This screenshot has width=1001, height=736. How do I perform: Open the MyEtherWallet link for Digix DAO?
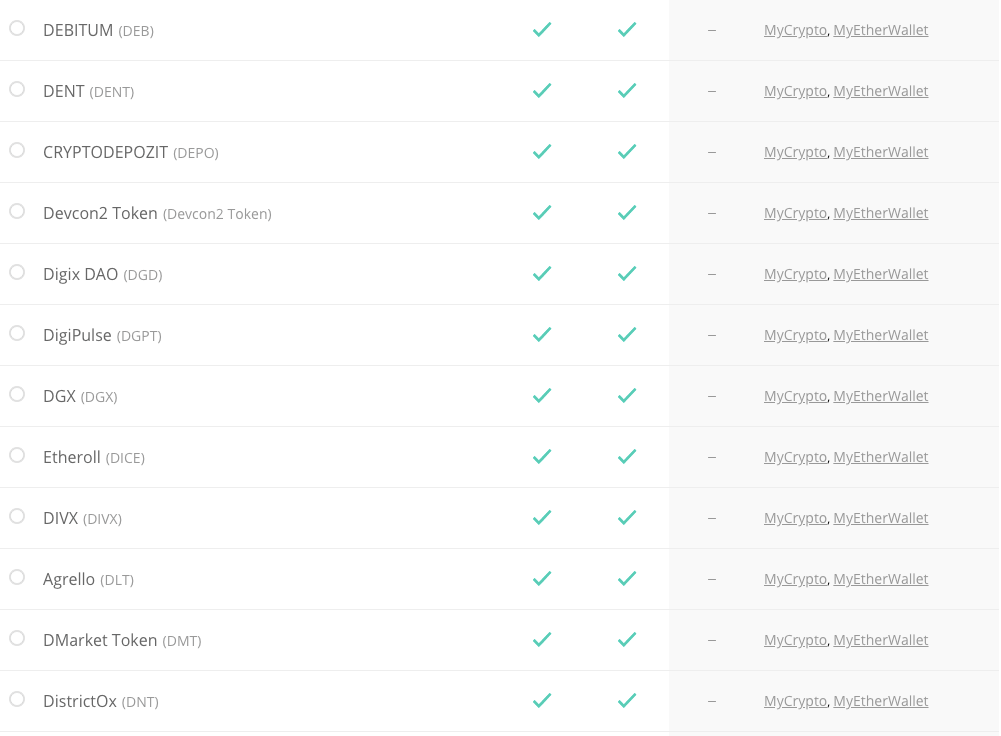click(881, 273)
